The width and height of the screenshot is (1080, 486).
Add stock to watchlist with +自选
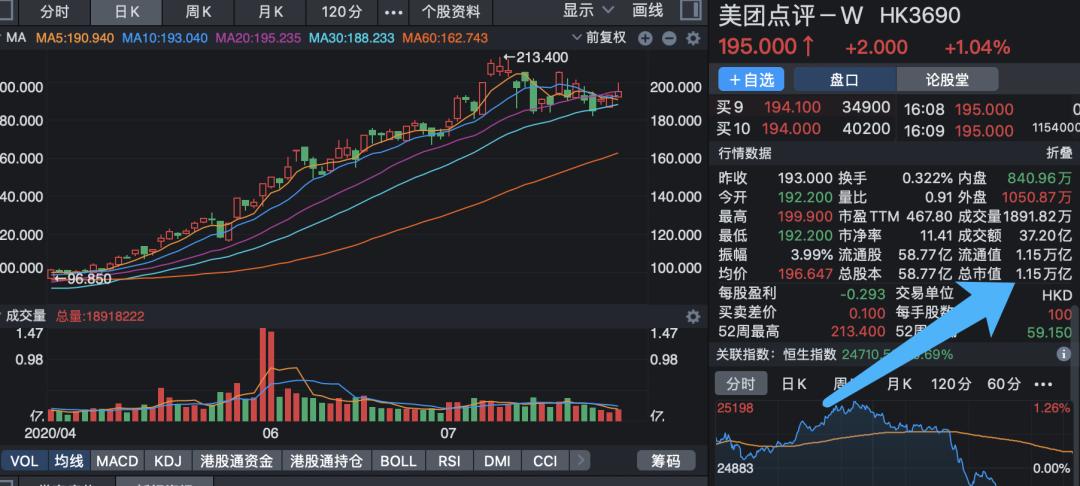(751, 79)
